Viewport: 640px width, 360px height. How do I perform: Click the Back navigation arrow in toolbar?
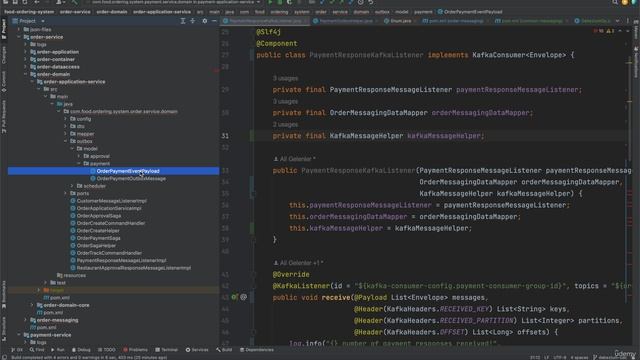pos(37,2)
